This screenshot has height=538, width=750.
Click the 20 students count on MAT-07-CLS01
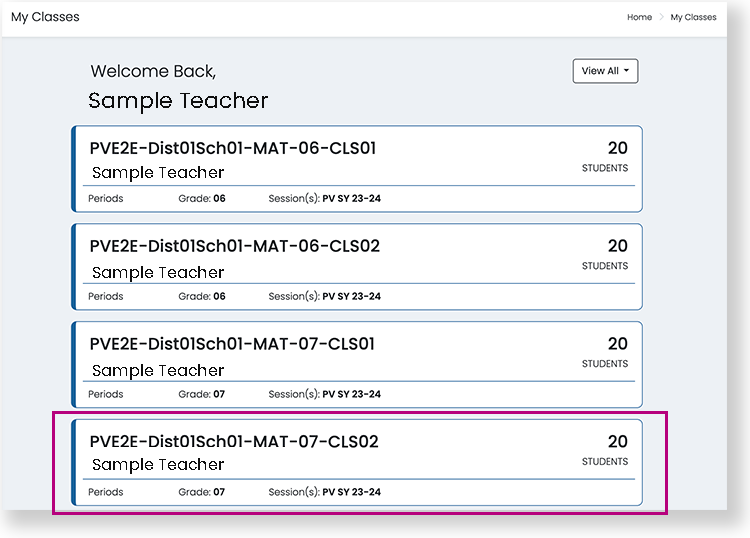pos(617,344)
